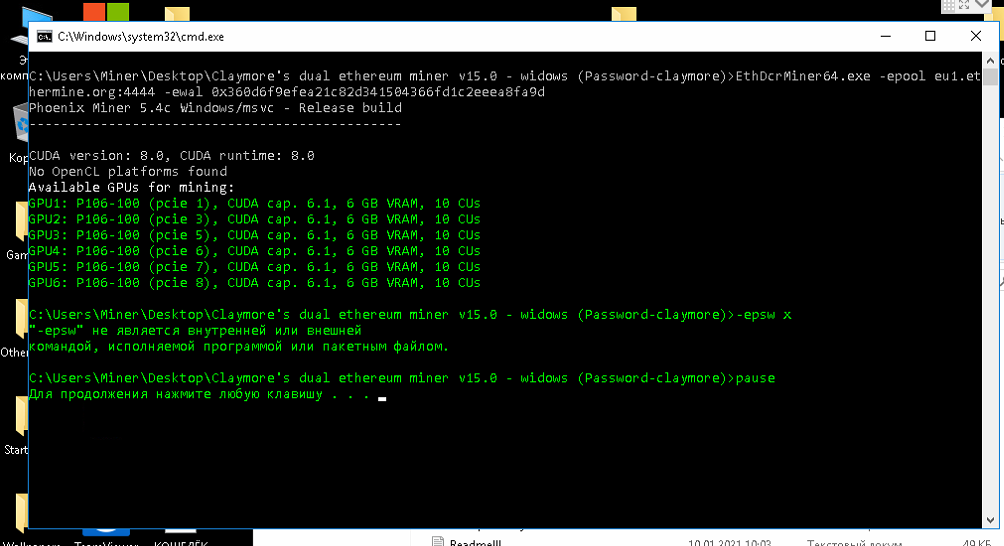This screenshot has width=1004, height=546.
Task: Click the GPU5 P106-100 (pcie 7) line
Action: pos(254,267)
